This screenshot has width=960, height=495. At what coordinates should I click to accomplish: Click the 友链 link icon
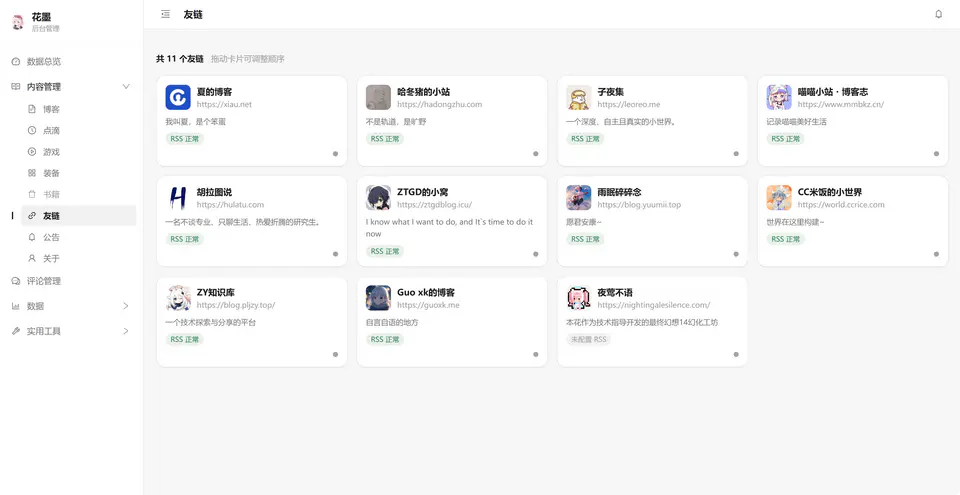(32, 216)
